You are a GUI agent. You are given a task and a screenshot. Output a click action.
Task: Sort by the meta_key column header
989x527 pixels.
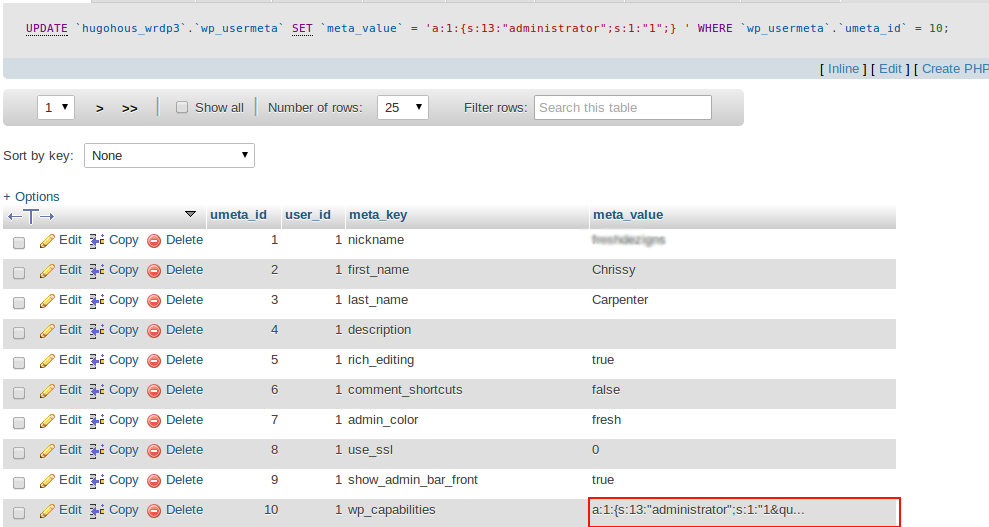tap(377, 215)
